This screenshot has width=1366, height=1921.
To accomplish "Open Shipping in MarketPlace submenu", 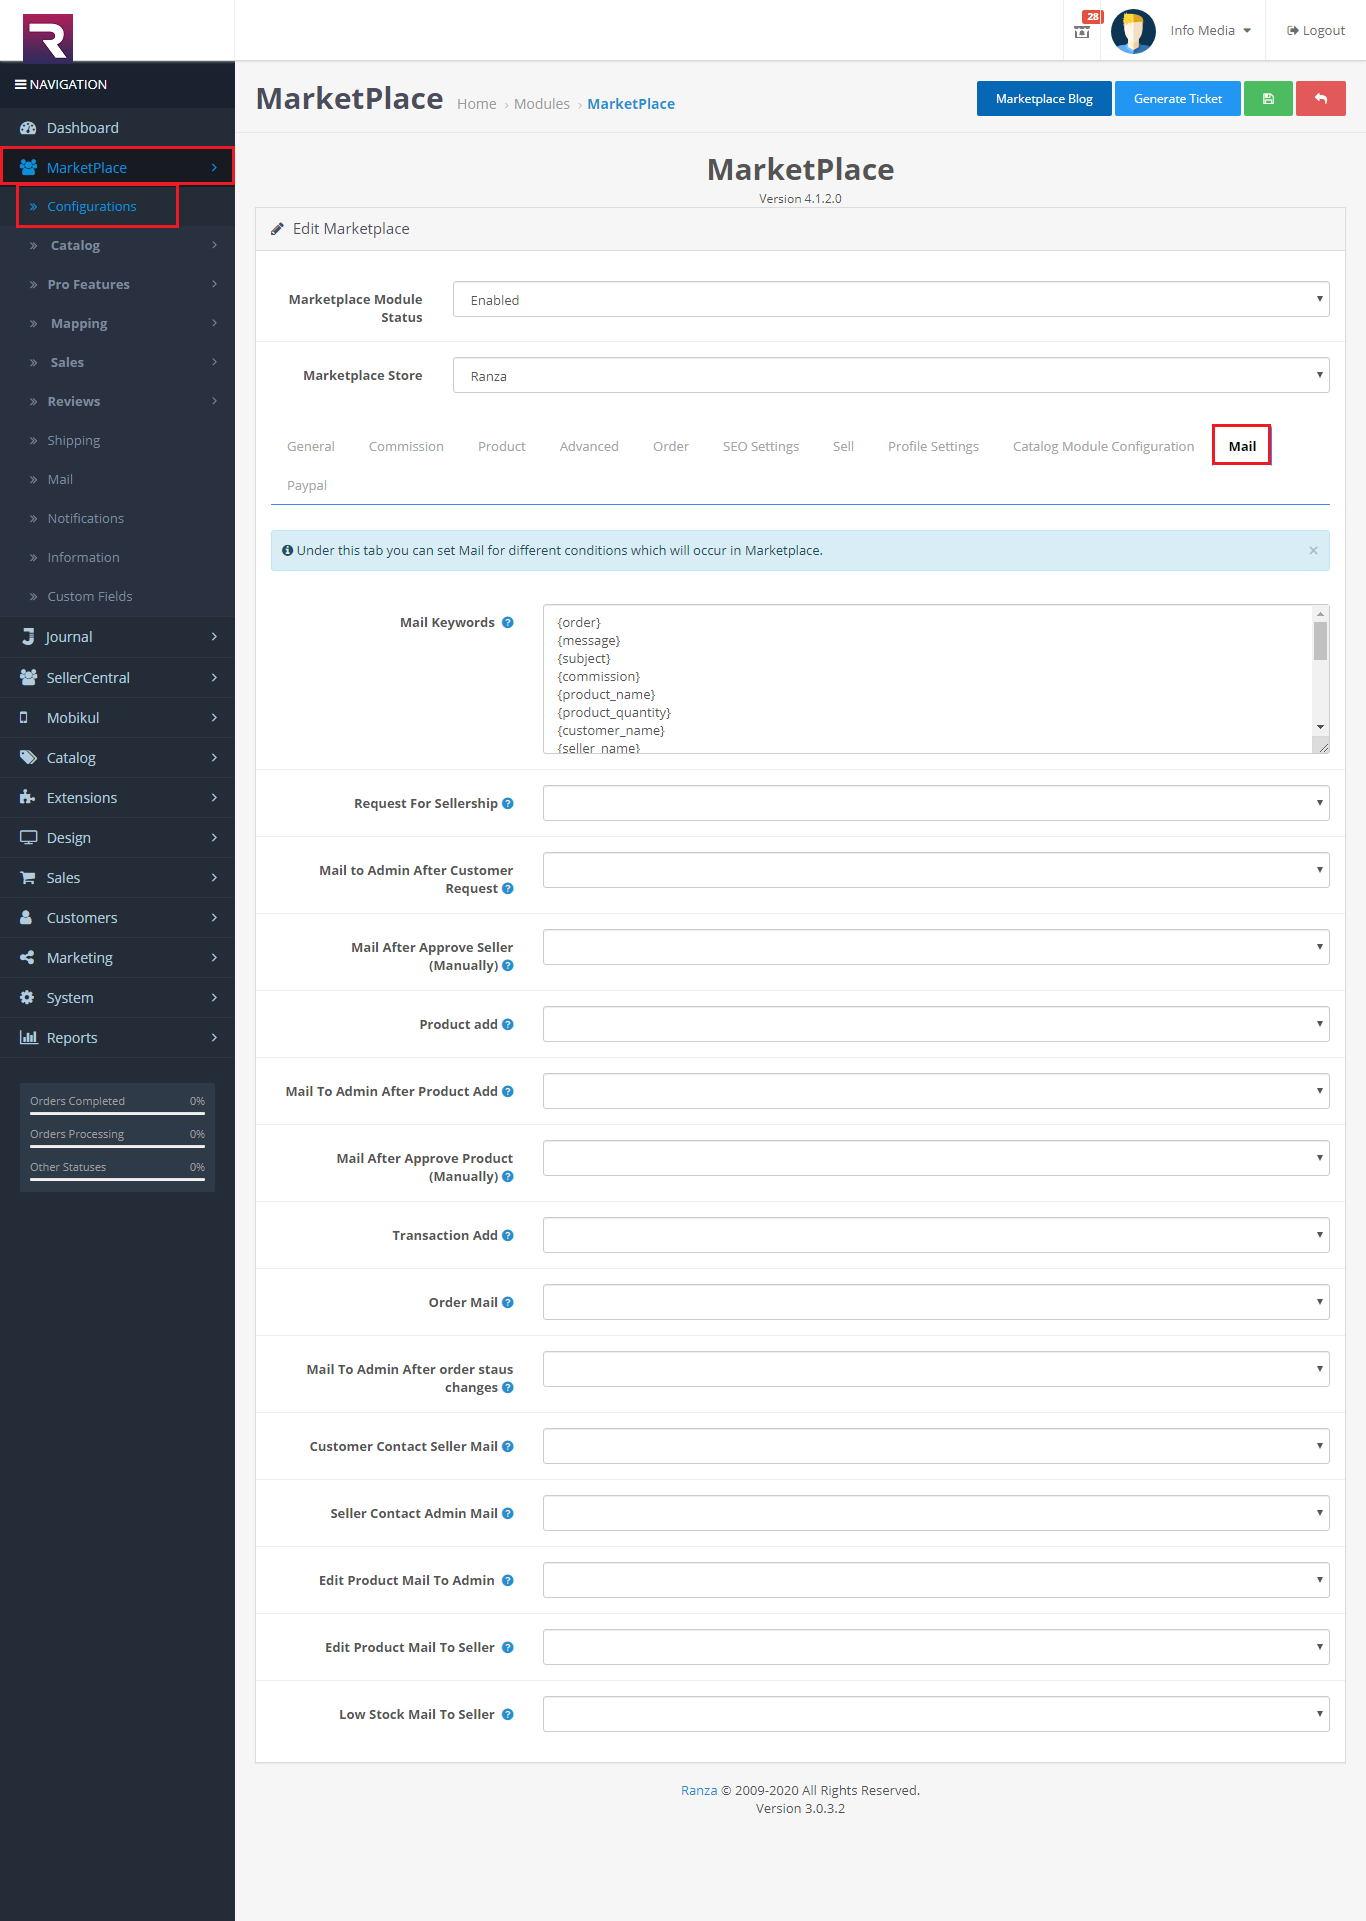I will click(74, 441).
